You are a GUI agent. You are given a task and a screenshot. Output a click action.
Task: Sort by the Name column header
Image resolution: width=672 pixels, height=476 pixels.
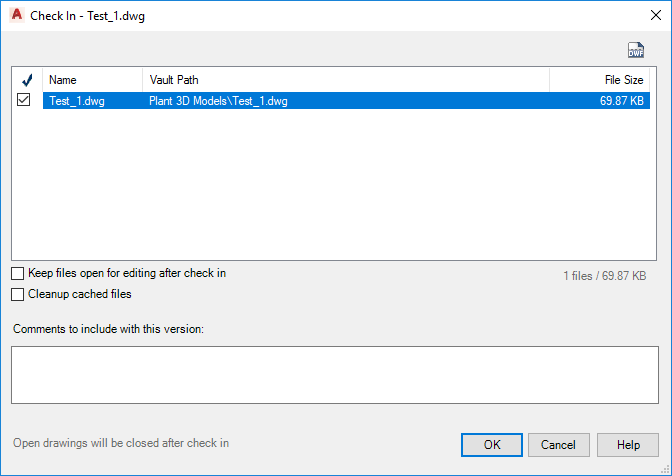(92, 80)
